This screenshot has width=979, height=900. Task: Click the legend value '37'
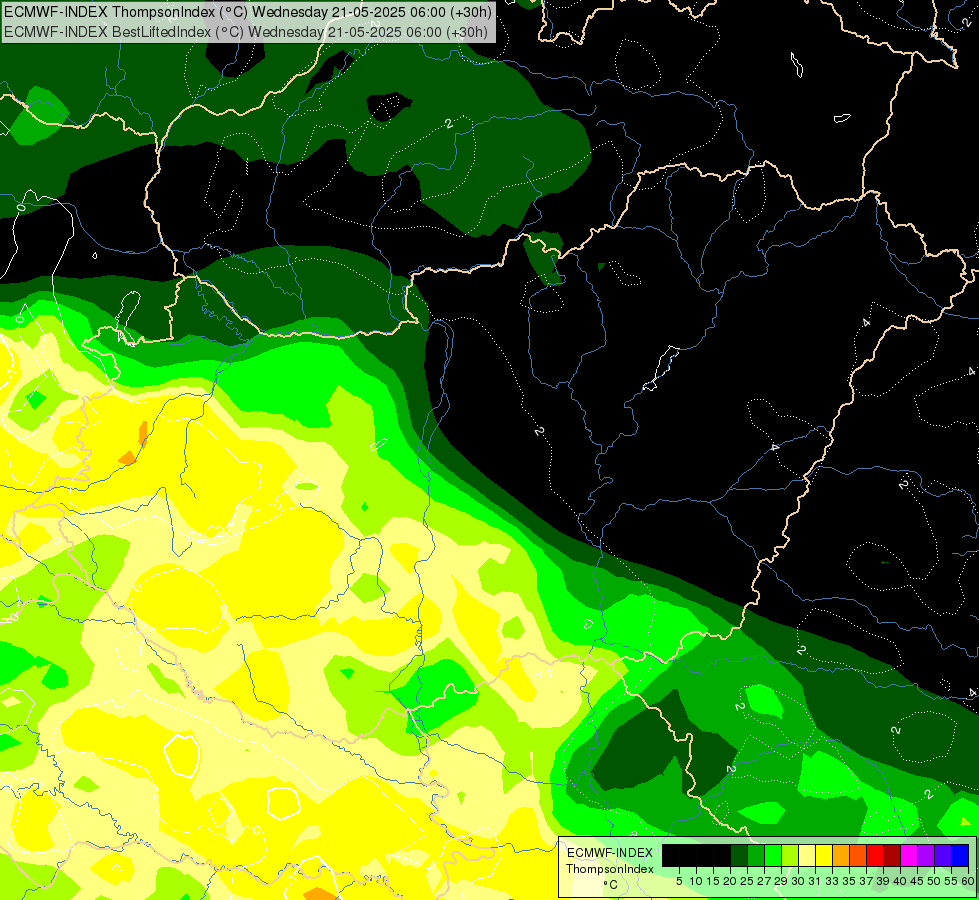pos(866,881)
